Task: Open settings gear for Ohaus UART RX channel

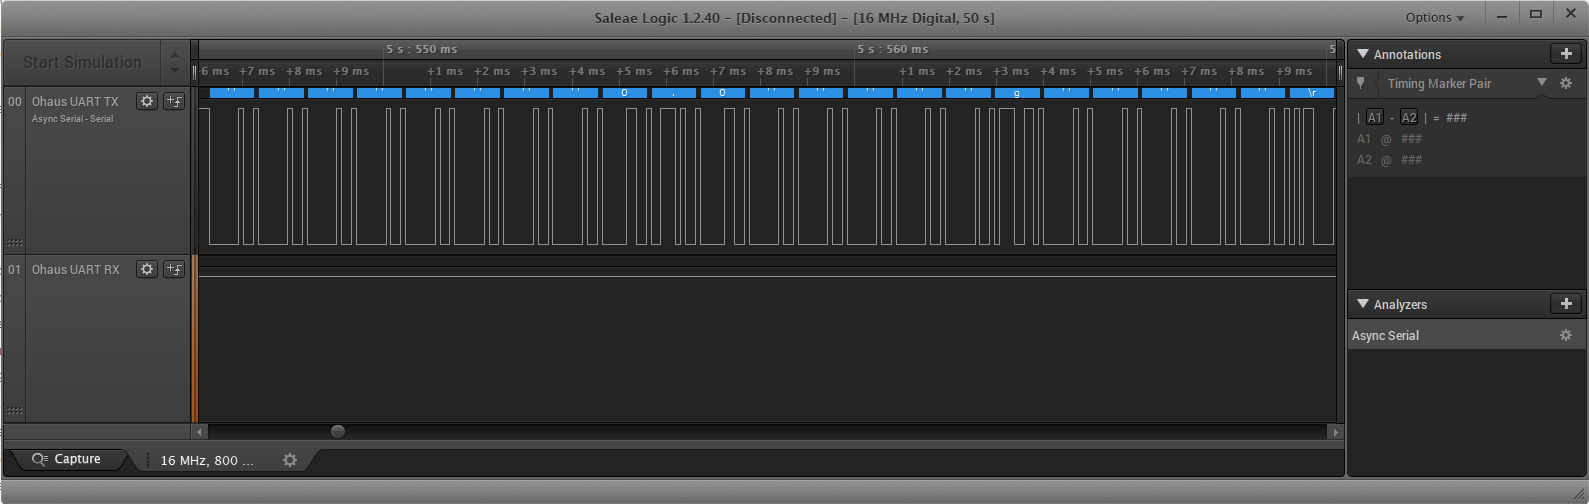Action: (147, 269)
